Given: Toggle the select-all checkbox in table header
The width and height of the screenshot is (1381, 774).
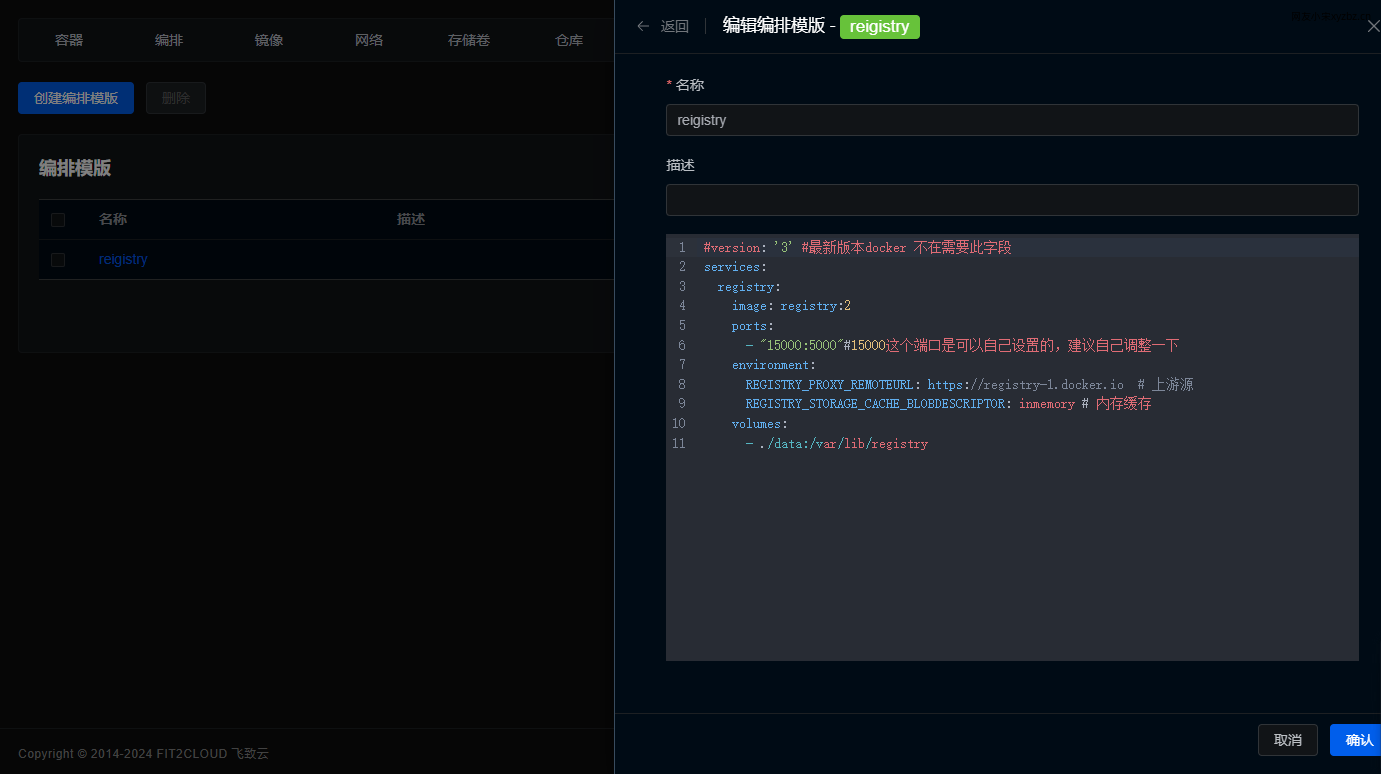Looking at the screenshot, I should click(58, 220).
